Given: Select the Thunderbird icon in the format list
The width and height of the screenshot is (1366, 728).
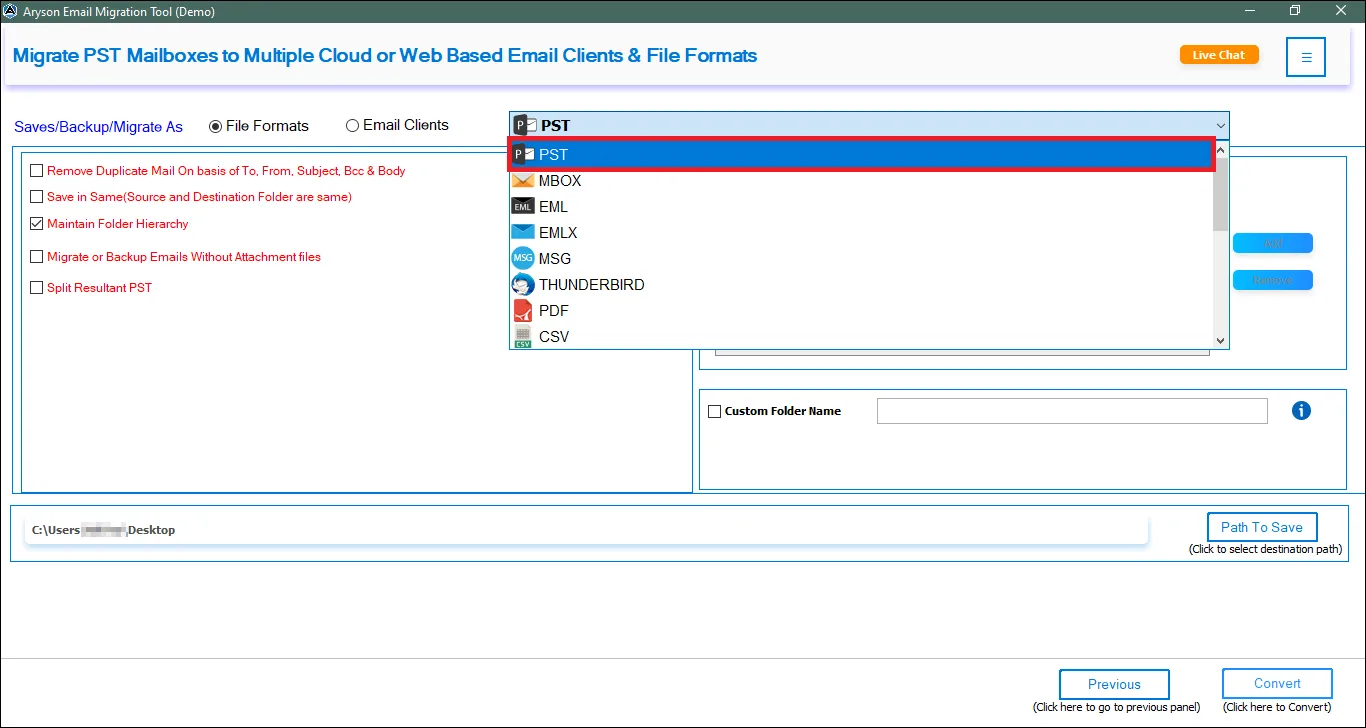Looking at the screenshot, I should 522,284.
